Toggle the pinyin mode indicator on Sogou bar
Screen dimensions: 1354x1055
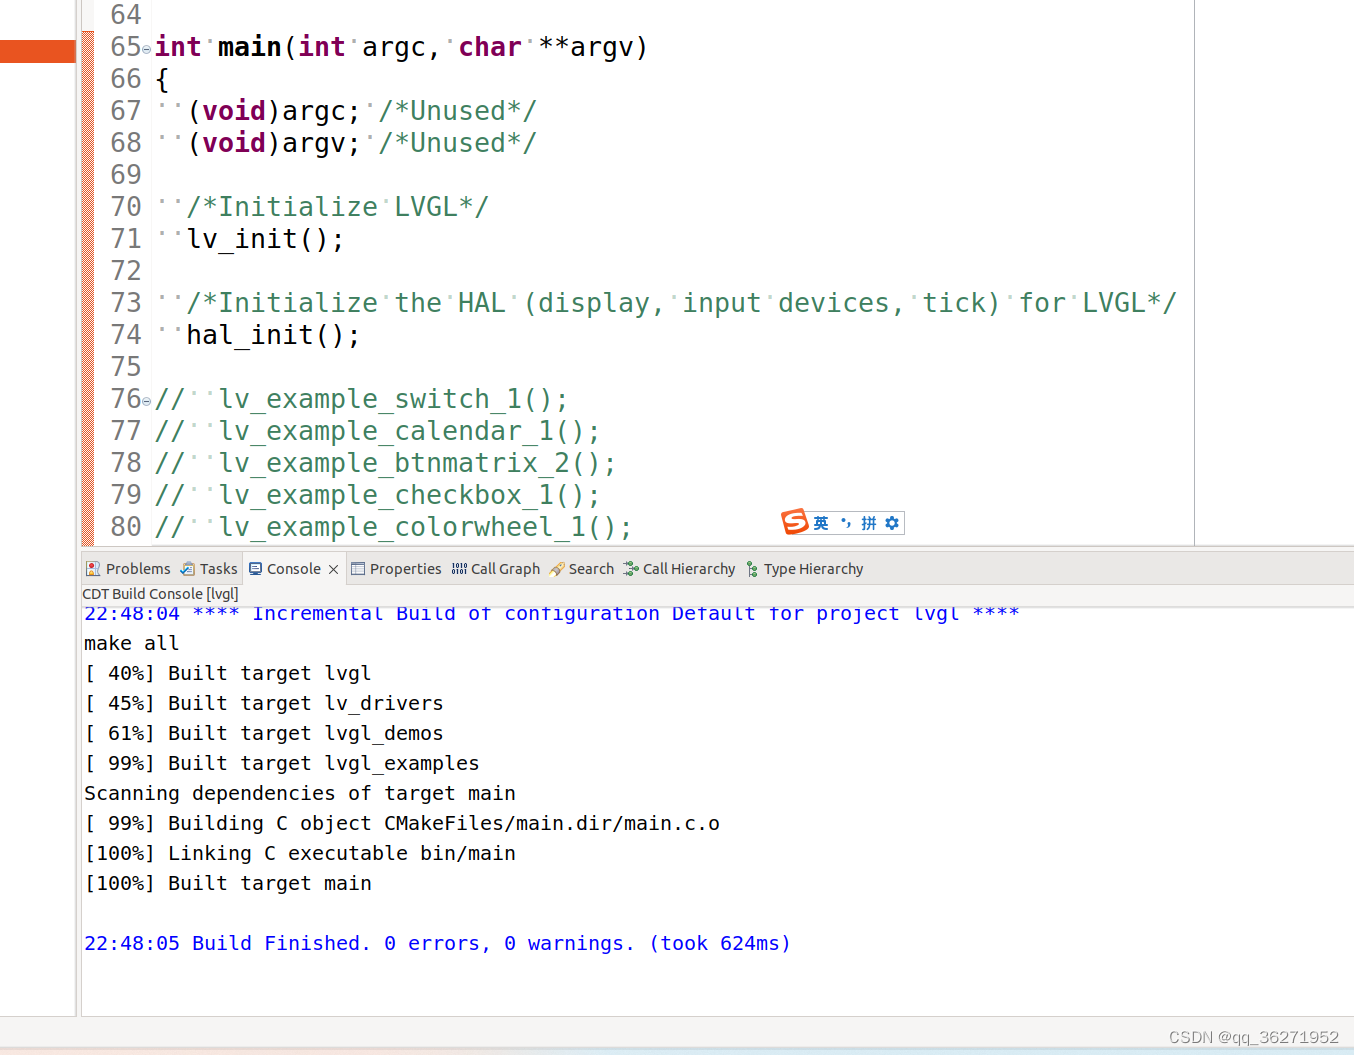point(871,523)
